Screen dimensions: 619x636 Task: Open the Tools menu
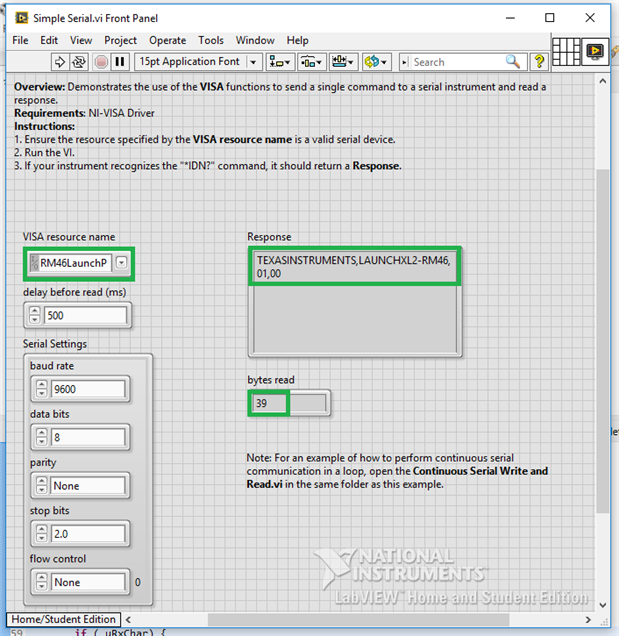[211, 41]
